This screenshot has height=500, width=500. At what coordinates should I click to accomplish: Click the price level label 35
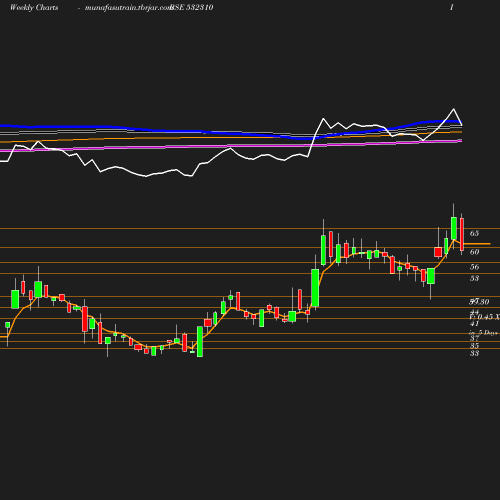474,346
